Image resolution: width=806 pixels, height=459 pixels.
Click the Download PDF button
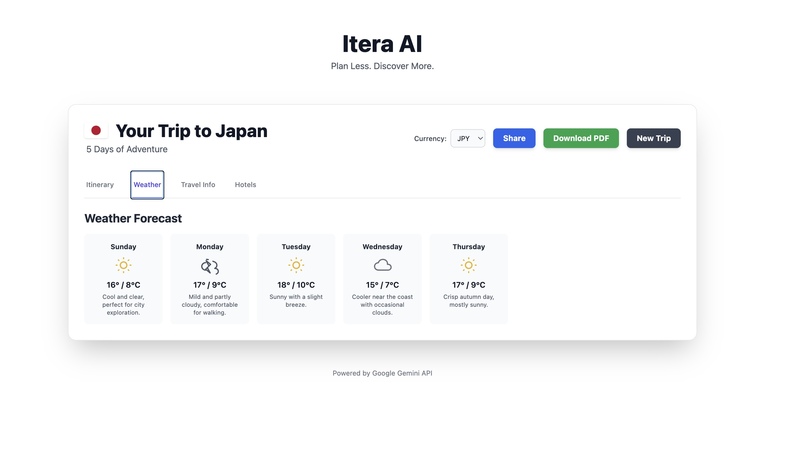581,138
